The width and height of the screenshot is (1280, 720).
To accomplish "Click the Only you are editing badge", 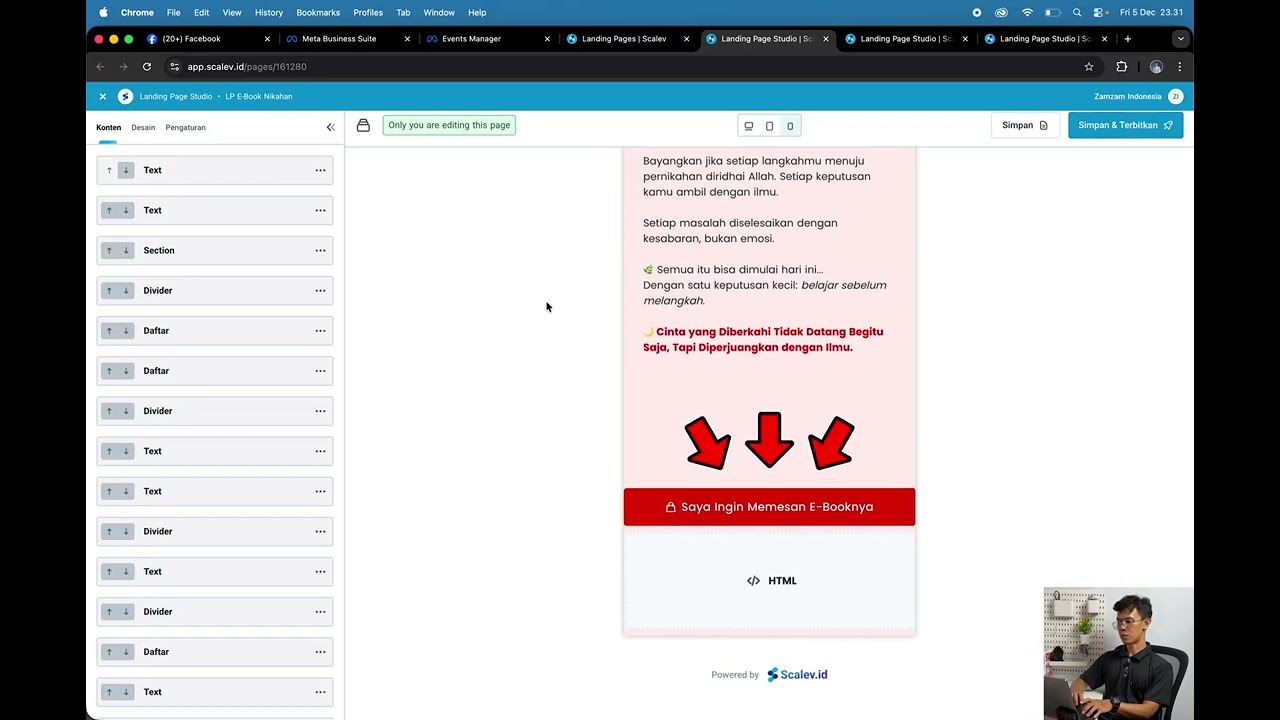I will click(x=449, y=125).
